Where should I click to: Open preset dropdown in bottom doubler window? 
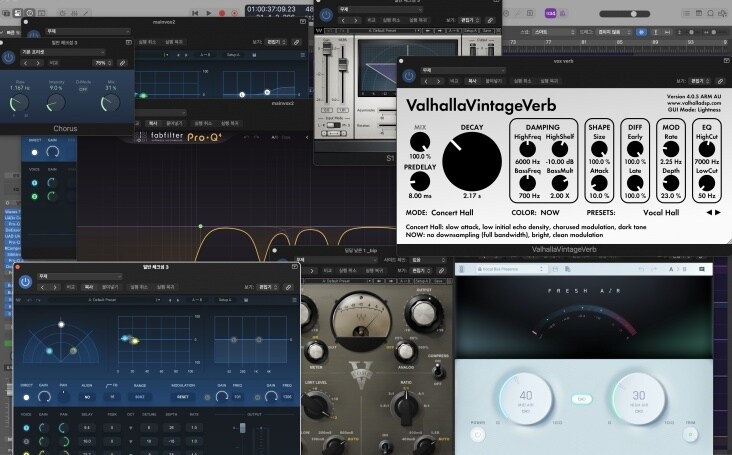click(79, 276)
